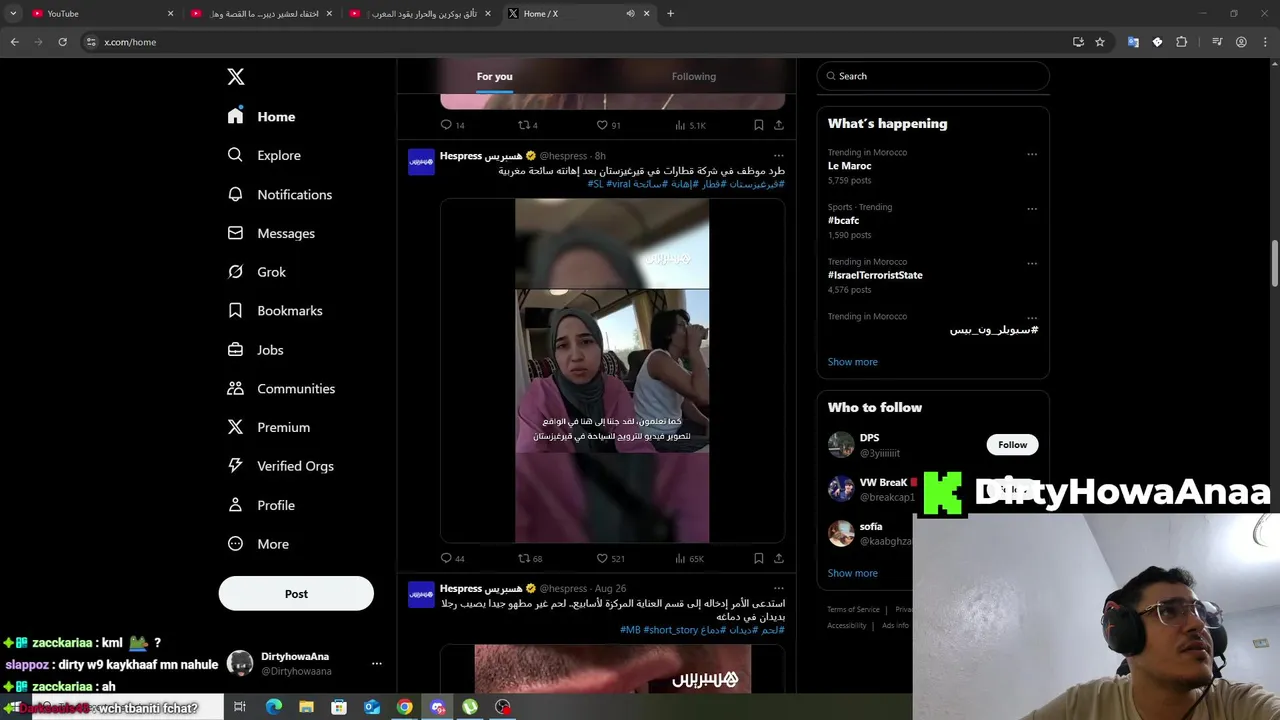
Task: Click the X logo in sidebar
Action: click(x=236, y=77)
